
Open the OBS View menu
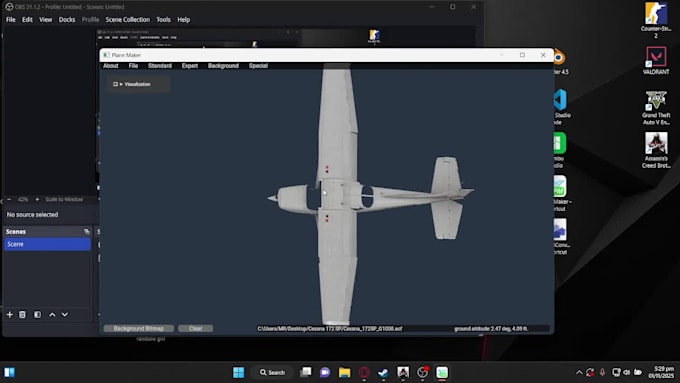coord(46,20)
